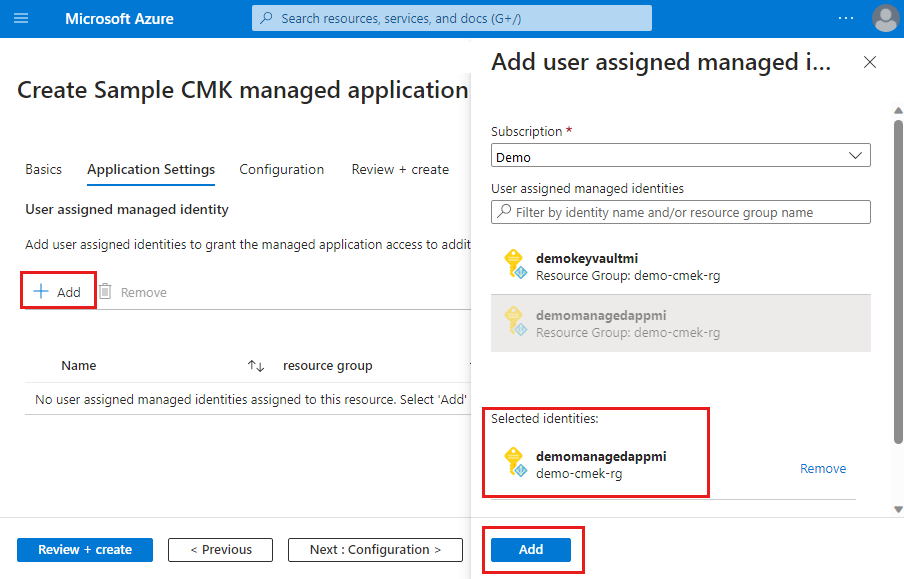Click the key icon beside demokeyvaultmi
The image size is (904, 579).
click(514, 264)
